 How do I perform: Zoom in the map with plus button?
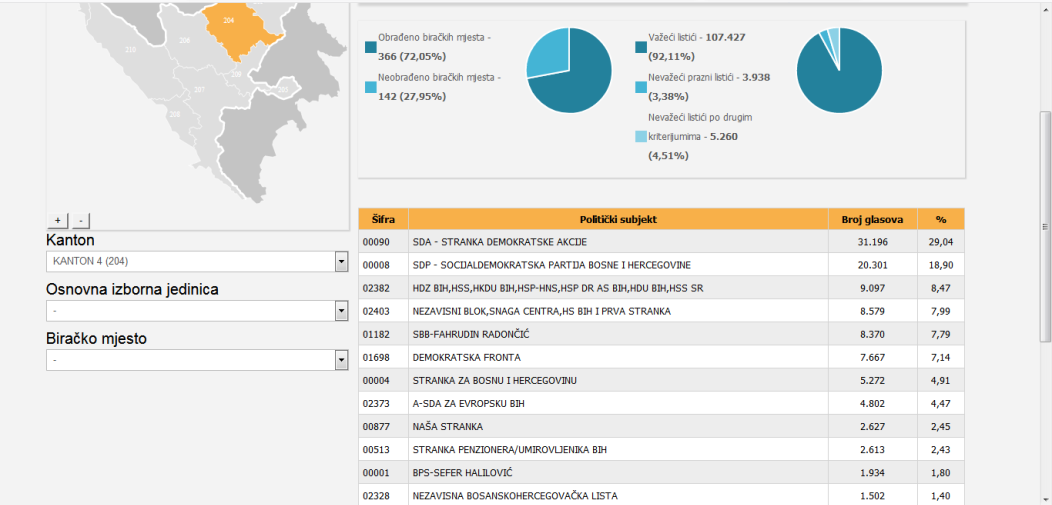pos(57,220)
